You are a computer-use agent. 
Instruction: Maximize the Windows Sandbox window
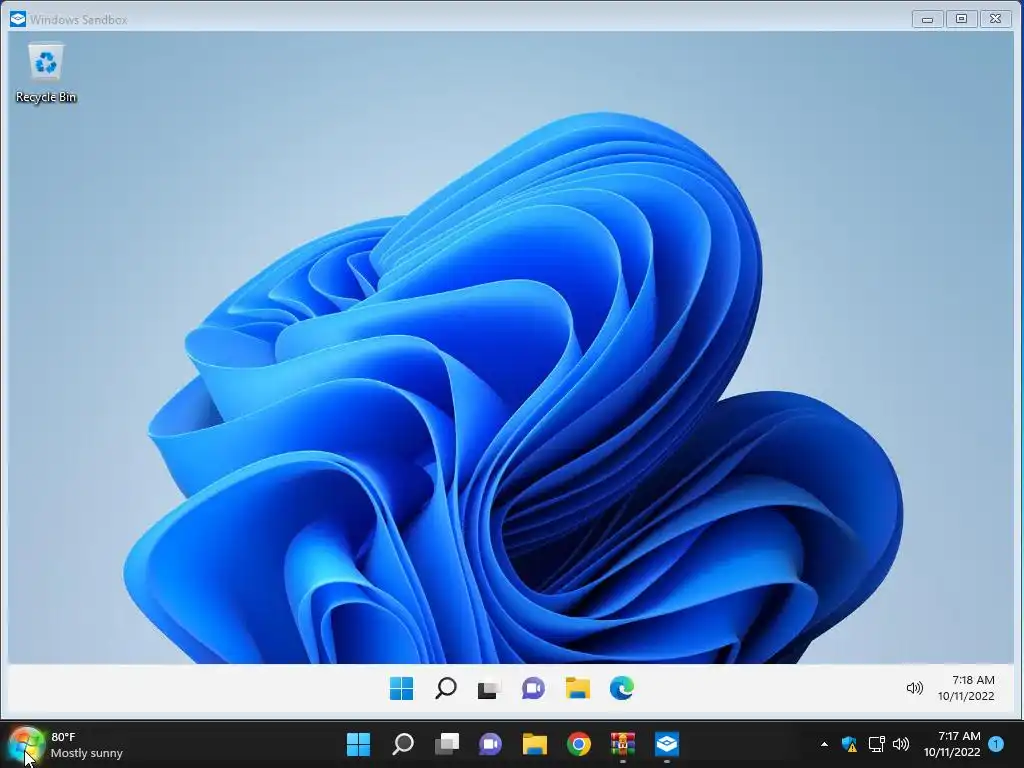[961, 19]
